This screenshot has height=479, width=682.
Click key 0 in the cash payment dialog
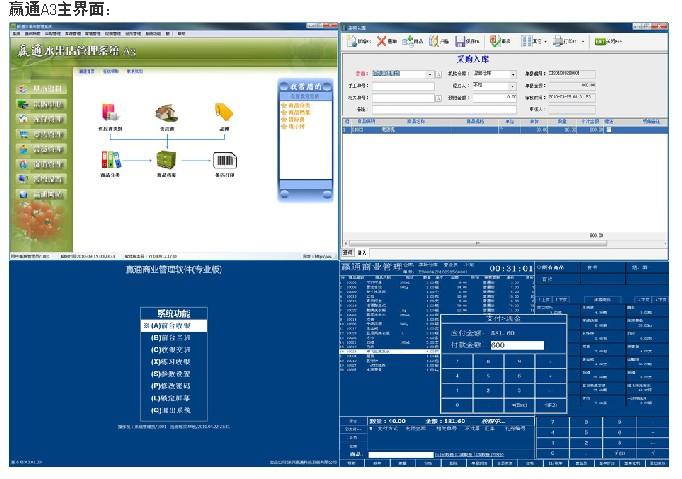[457, 405]
